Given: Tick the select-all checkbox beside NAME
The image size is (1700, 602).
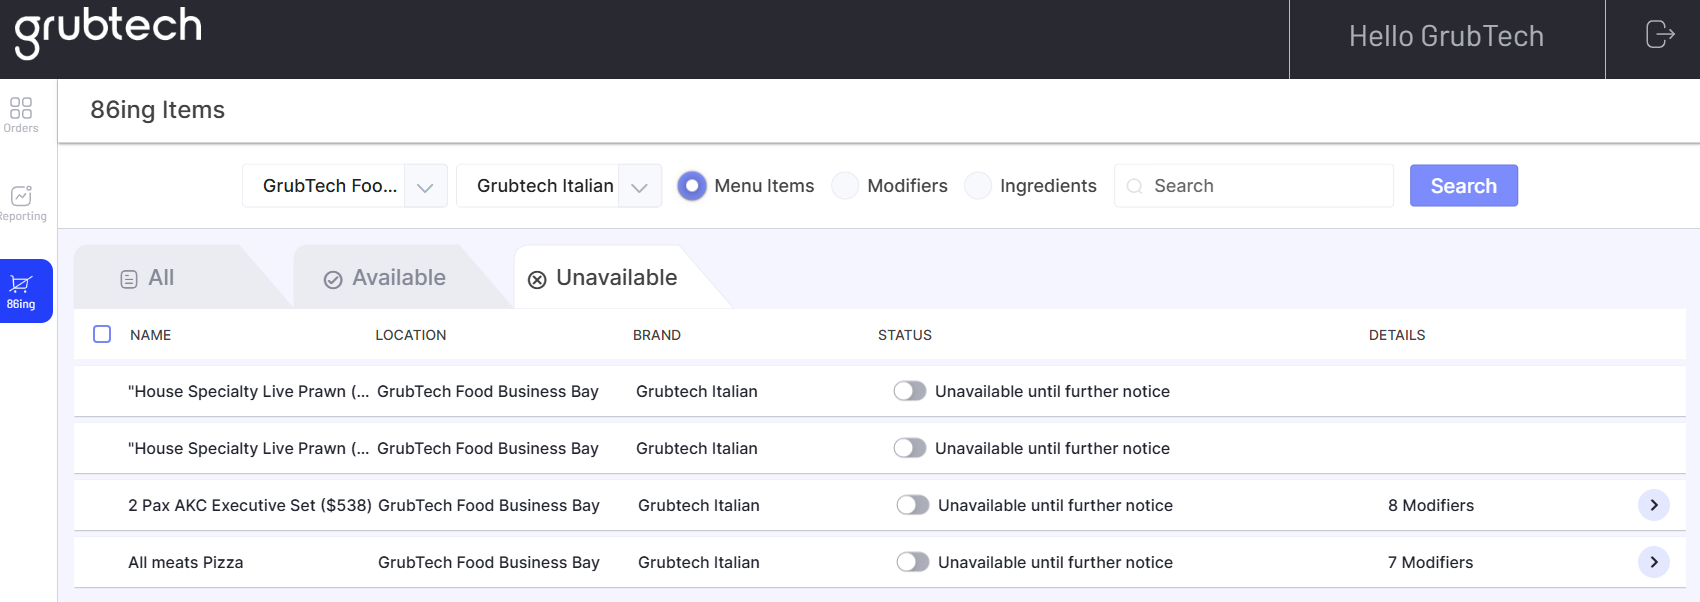Looking at the screenshot, I should [102, 334].
